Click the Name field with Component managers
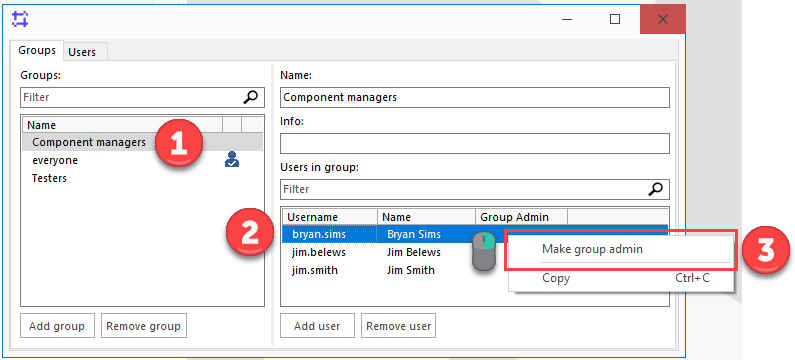The height and width of the screenshot is (360, 795). [x=475, y=97]
